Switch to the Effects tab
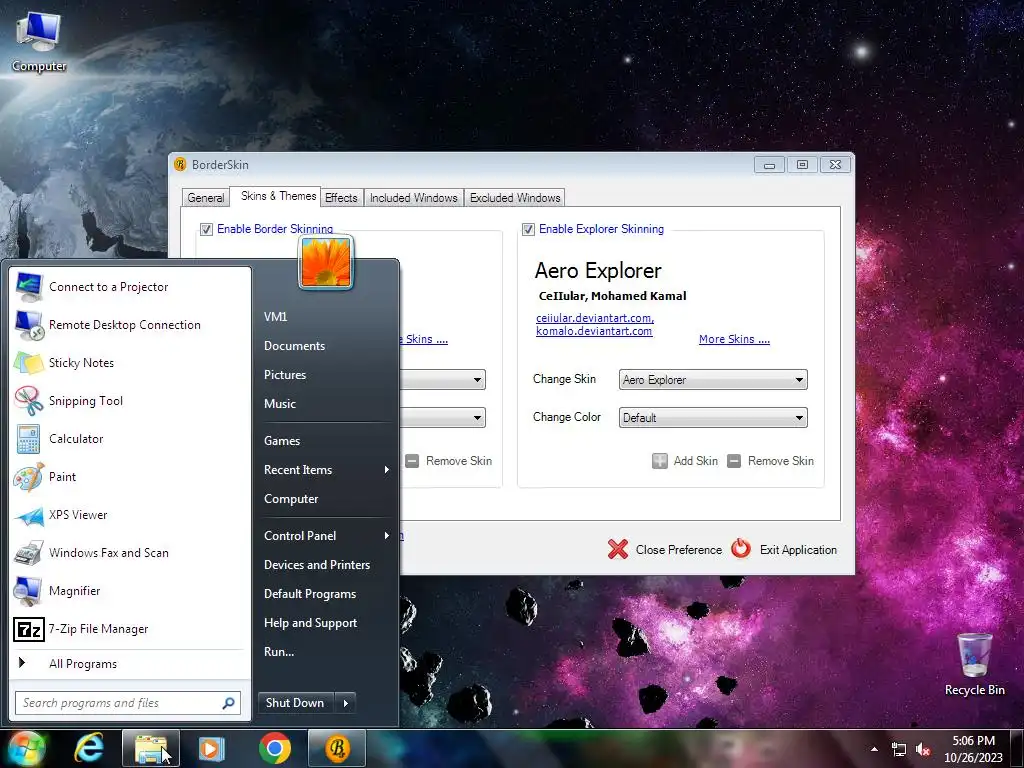 coord(341,198)
